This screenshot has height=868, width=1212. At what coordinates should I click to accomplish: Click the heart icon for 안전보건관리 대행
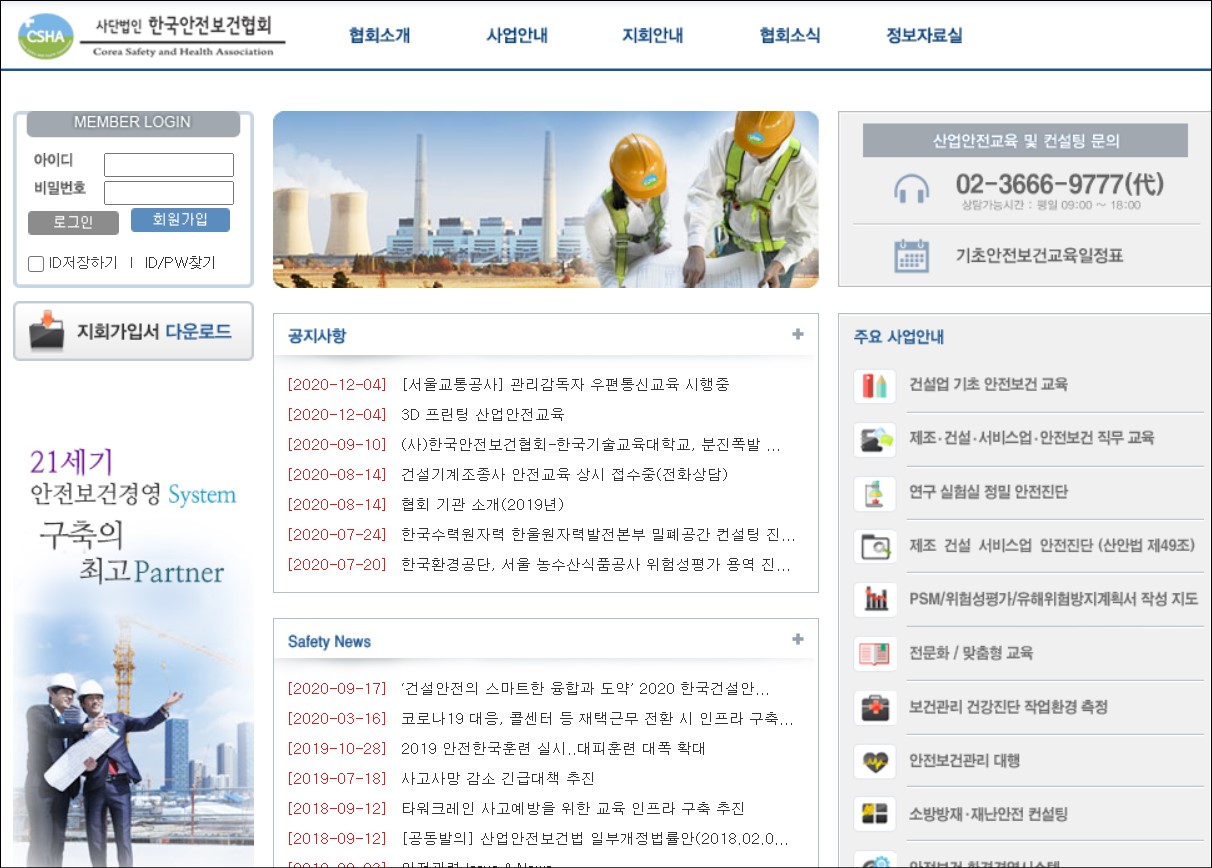(x=875, y=762)
